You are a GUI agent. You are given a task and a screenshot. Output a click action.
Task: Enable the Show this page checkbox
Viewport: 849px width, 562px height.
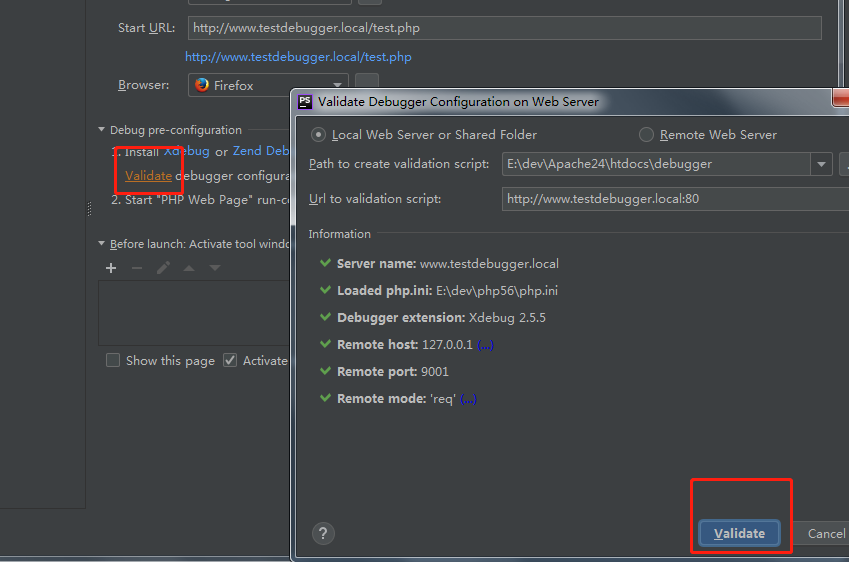(x=113, y=361)
